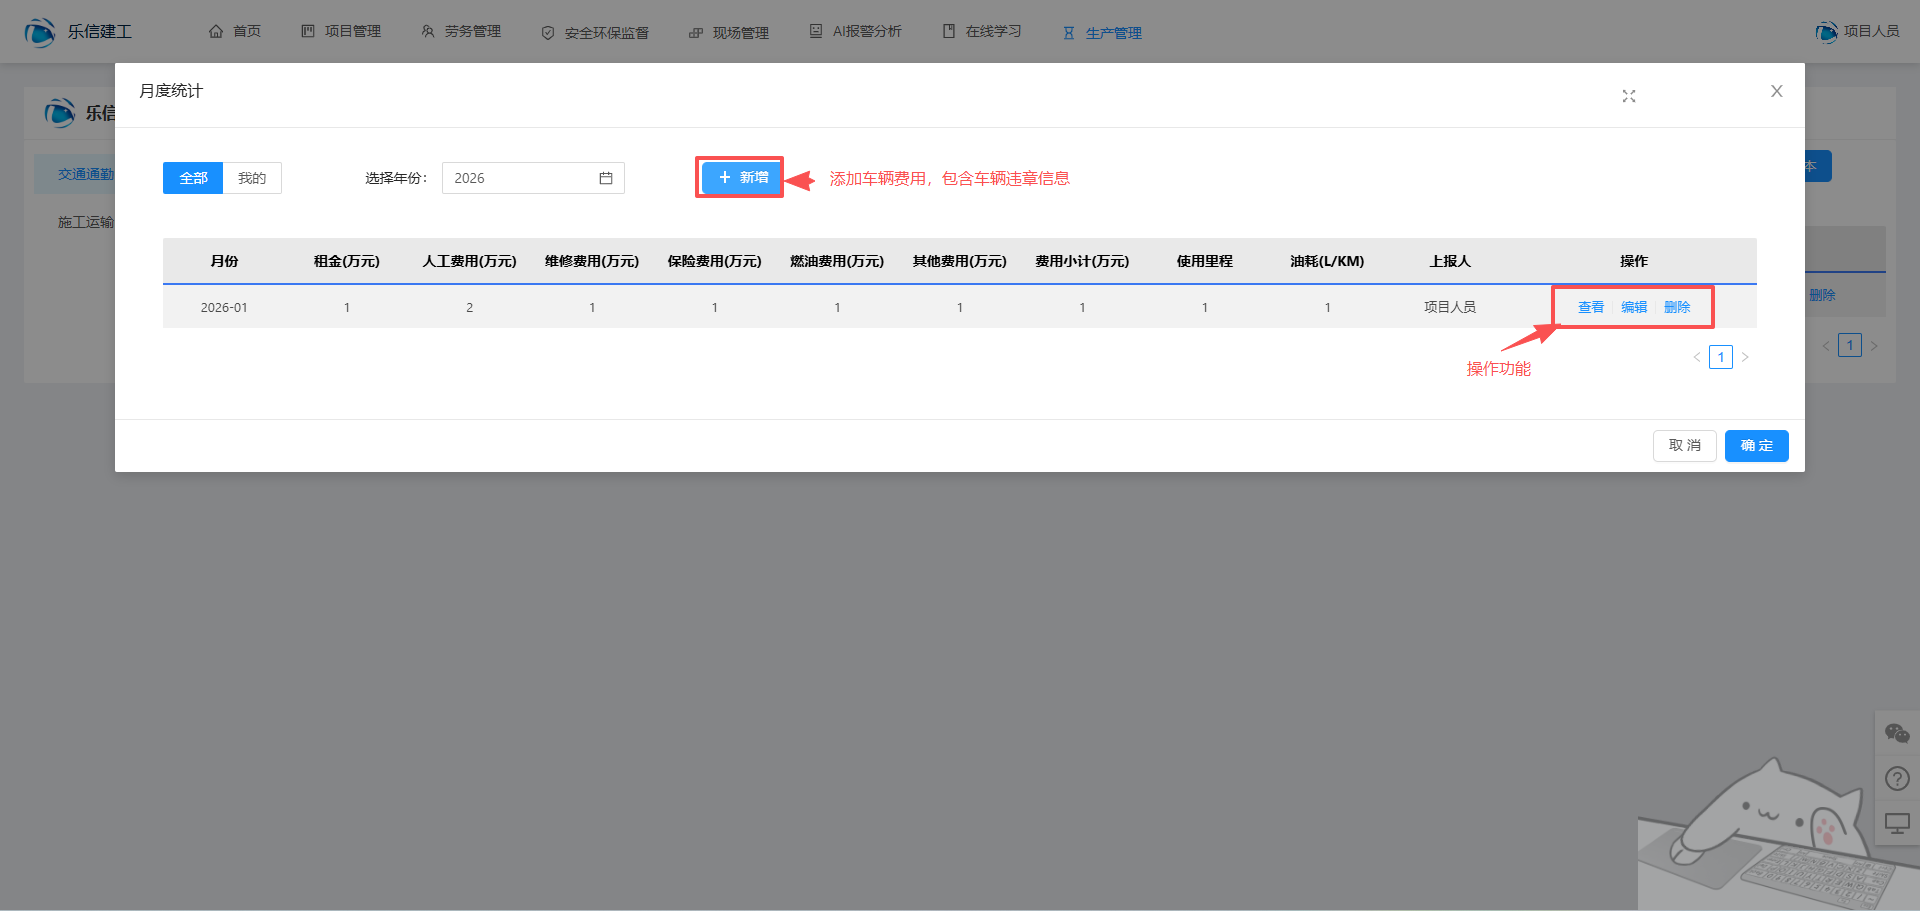Viewport: 1920px width, 911px height.
Task: Click the 项目人员 user avatar
Action: (x=1826, y=32)
